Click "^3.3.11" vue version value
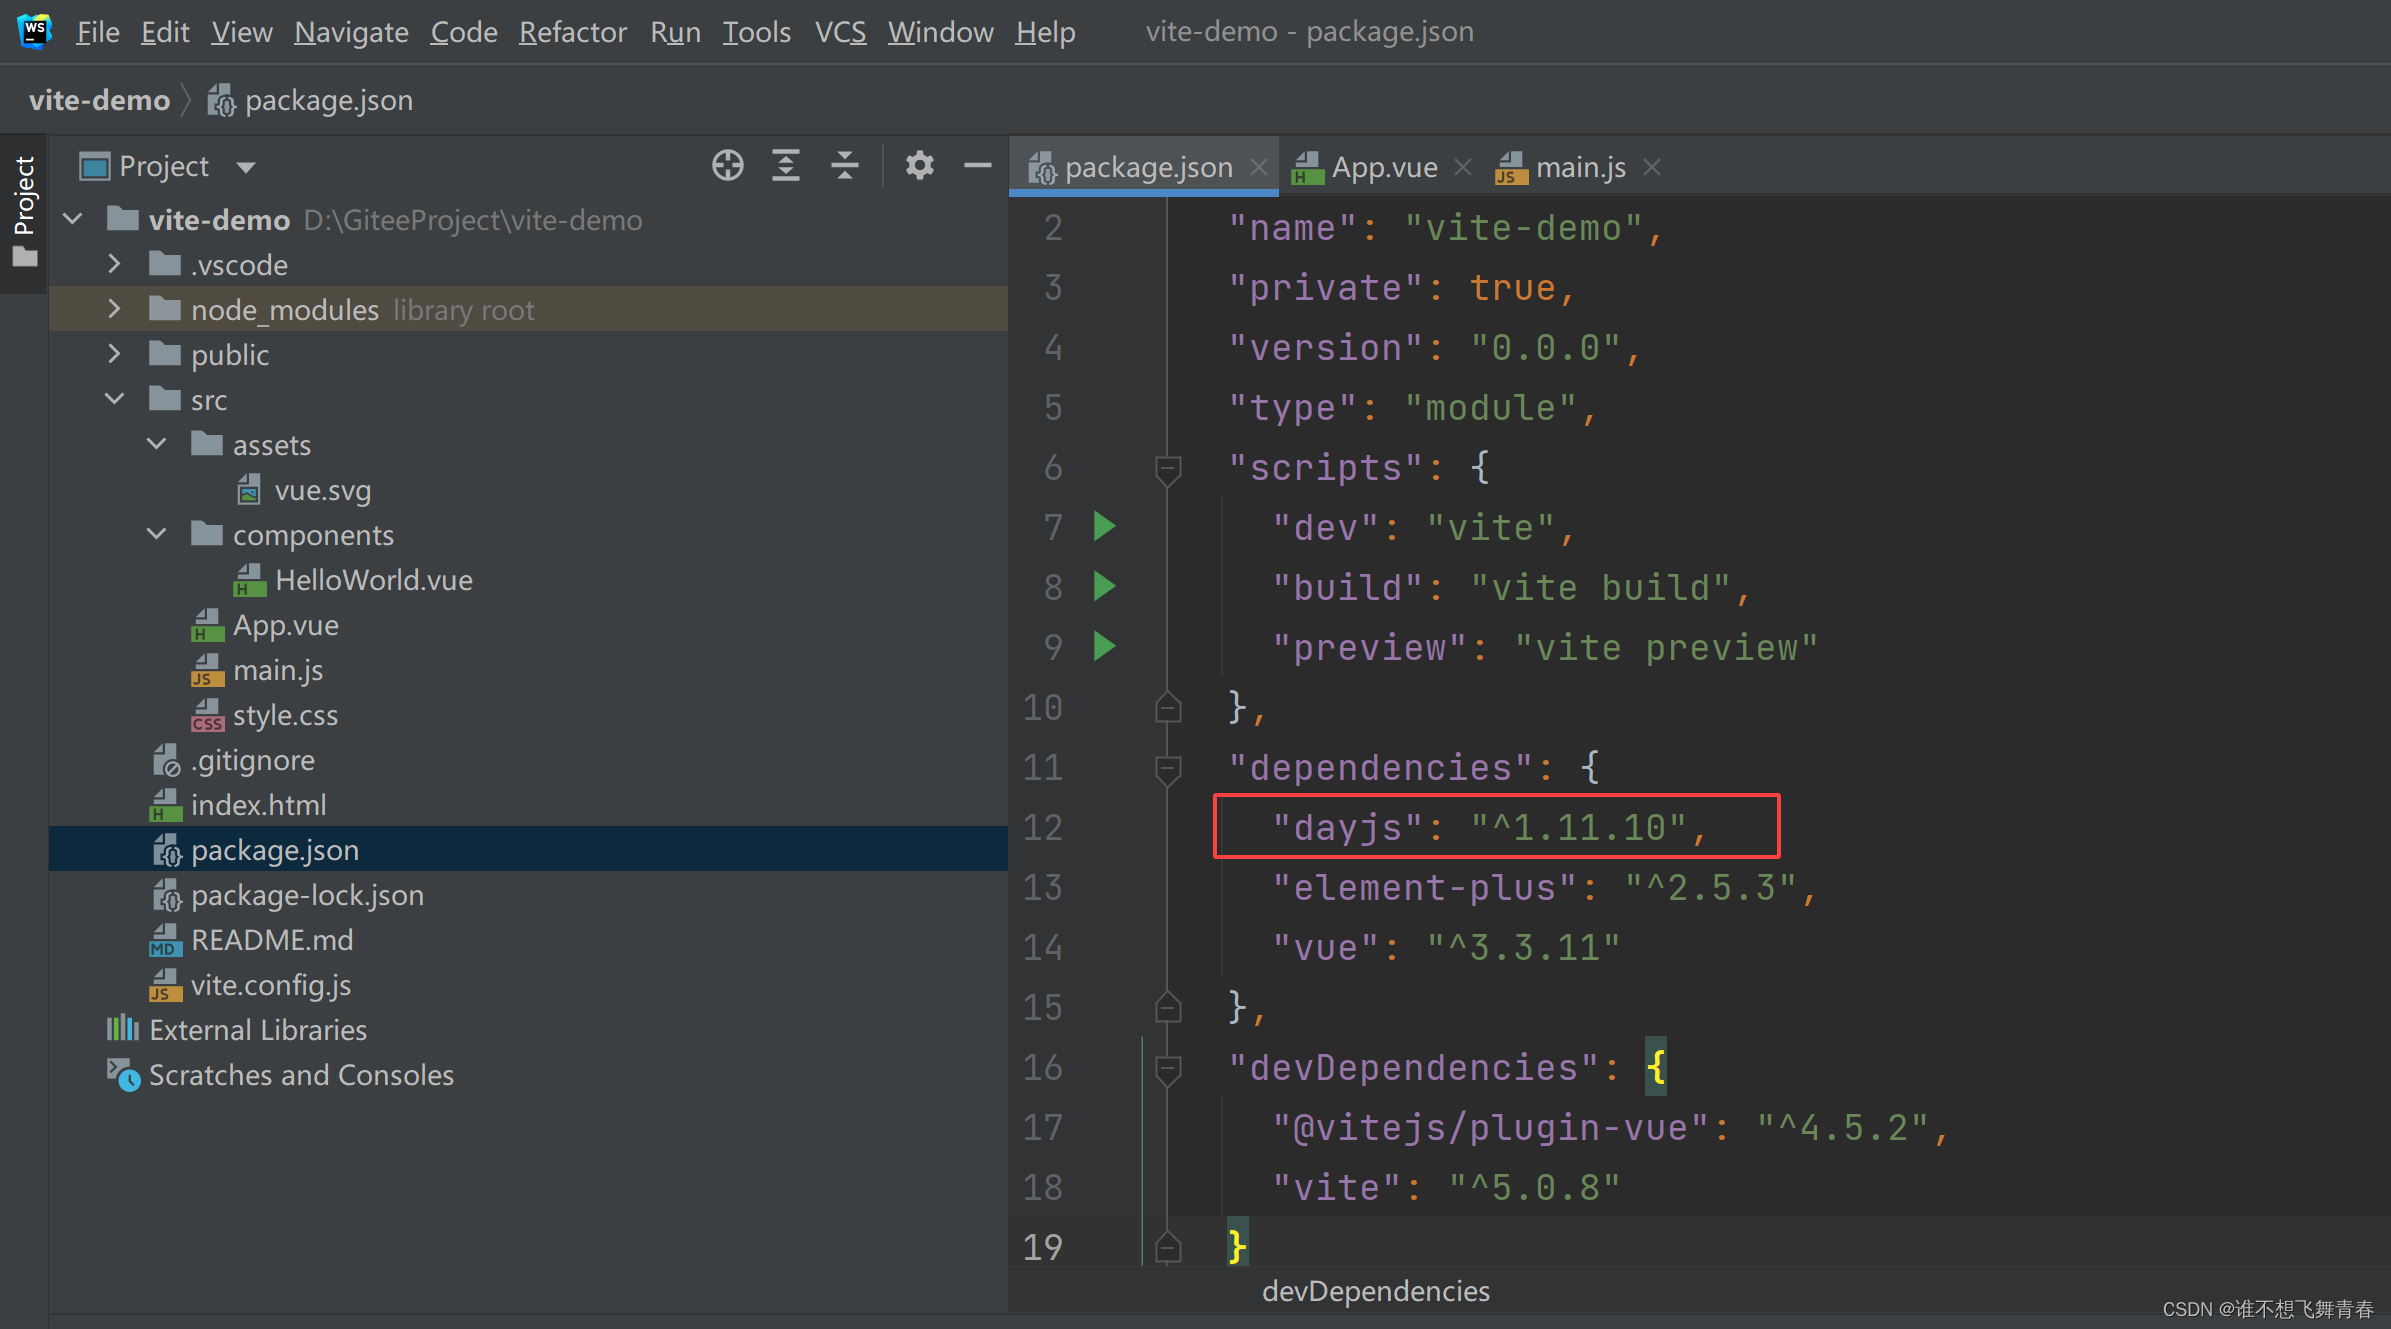 tap(1523, 948)
